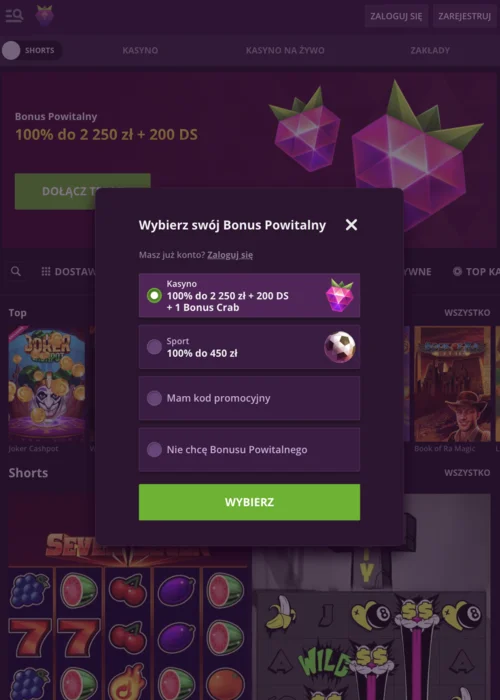The width and height of the screenshot is (500, 700).
Task: Click the search magnifier icon below the banner
Action: [x=16, y=271]
